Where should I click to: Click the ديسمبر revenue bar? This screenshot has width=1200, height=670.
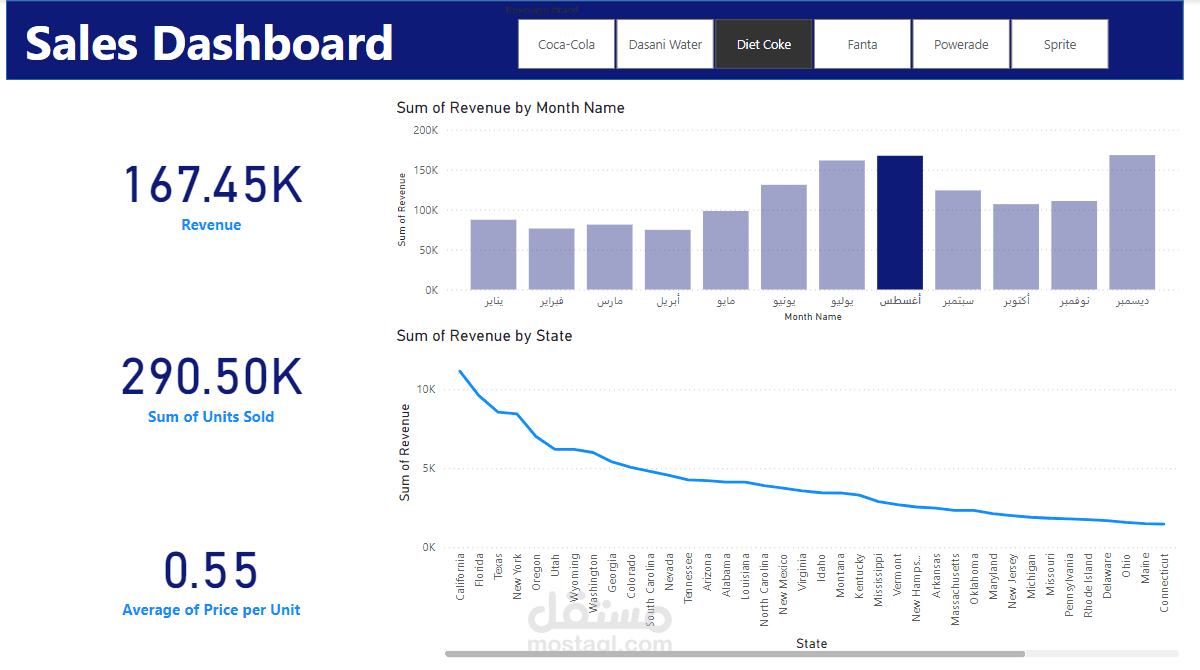point(1132,222)
